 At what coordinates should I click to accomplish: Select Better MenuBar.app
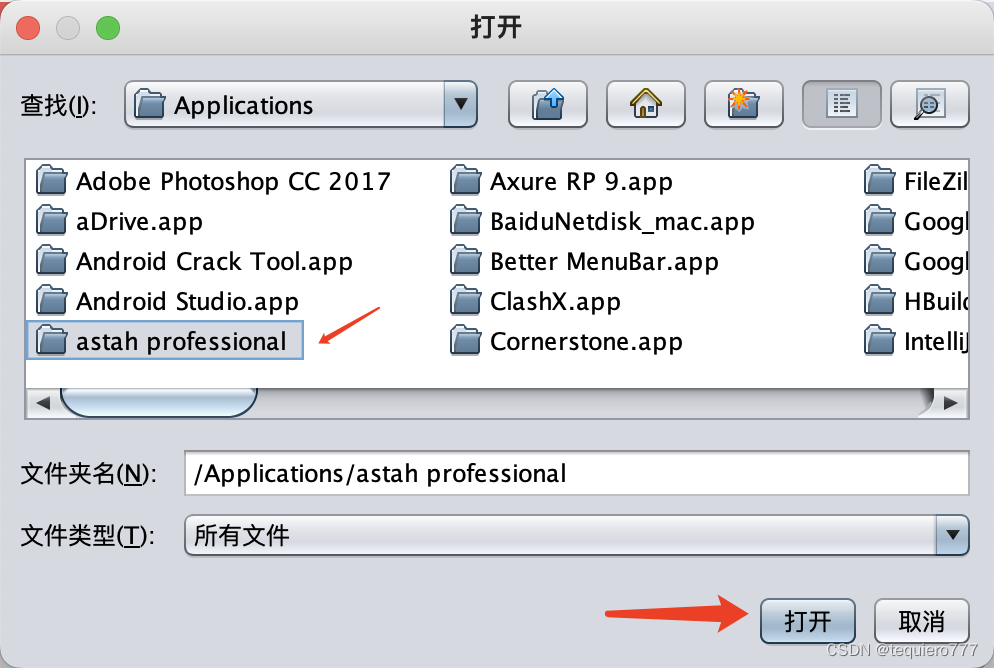[x=584, y=261]
